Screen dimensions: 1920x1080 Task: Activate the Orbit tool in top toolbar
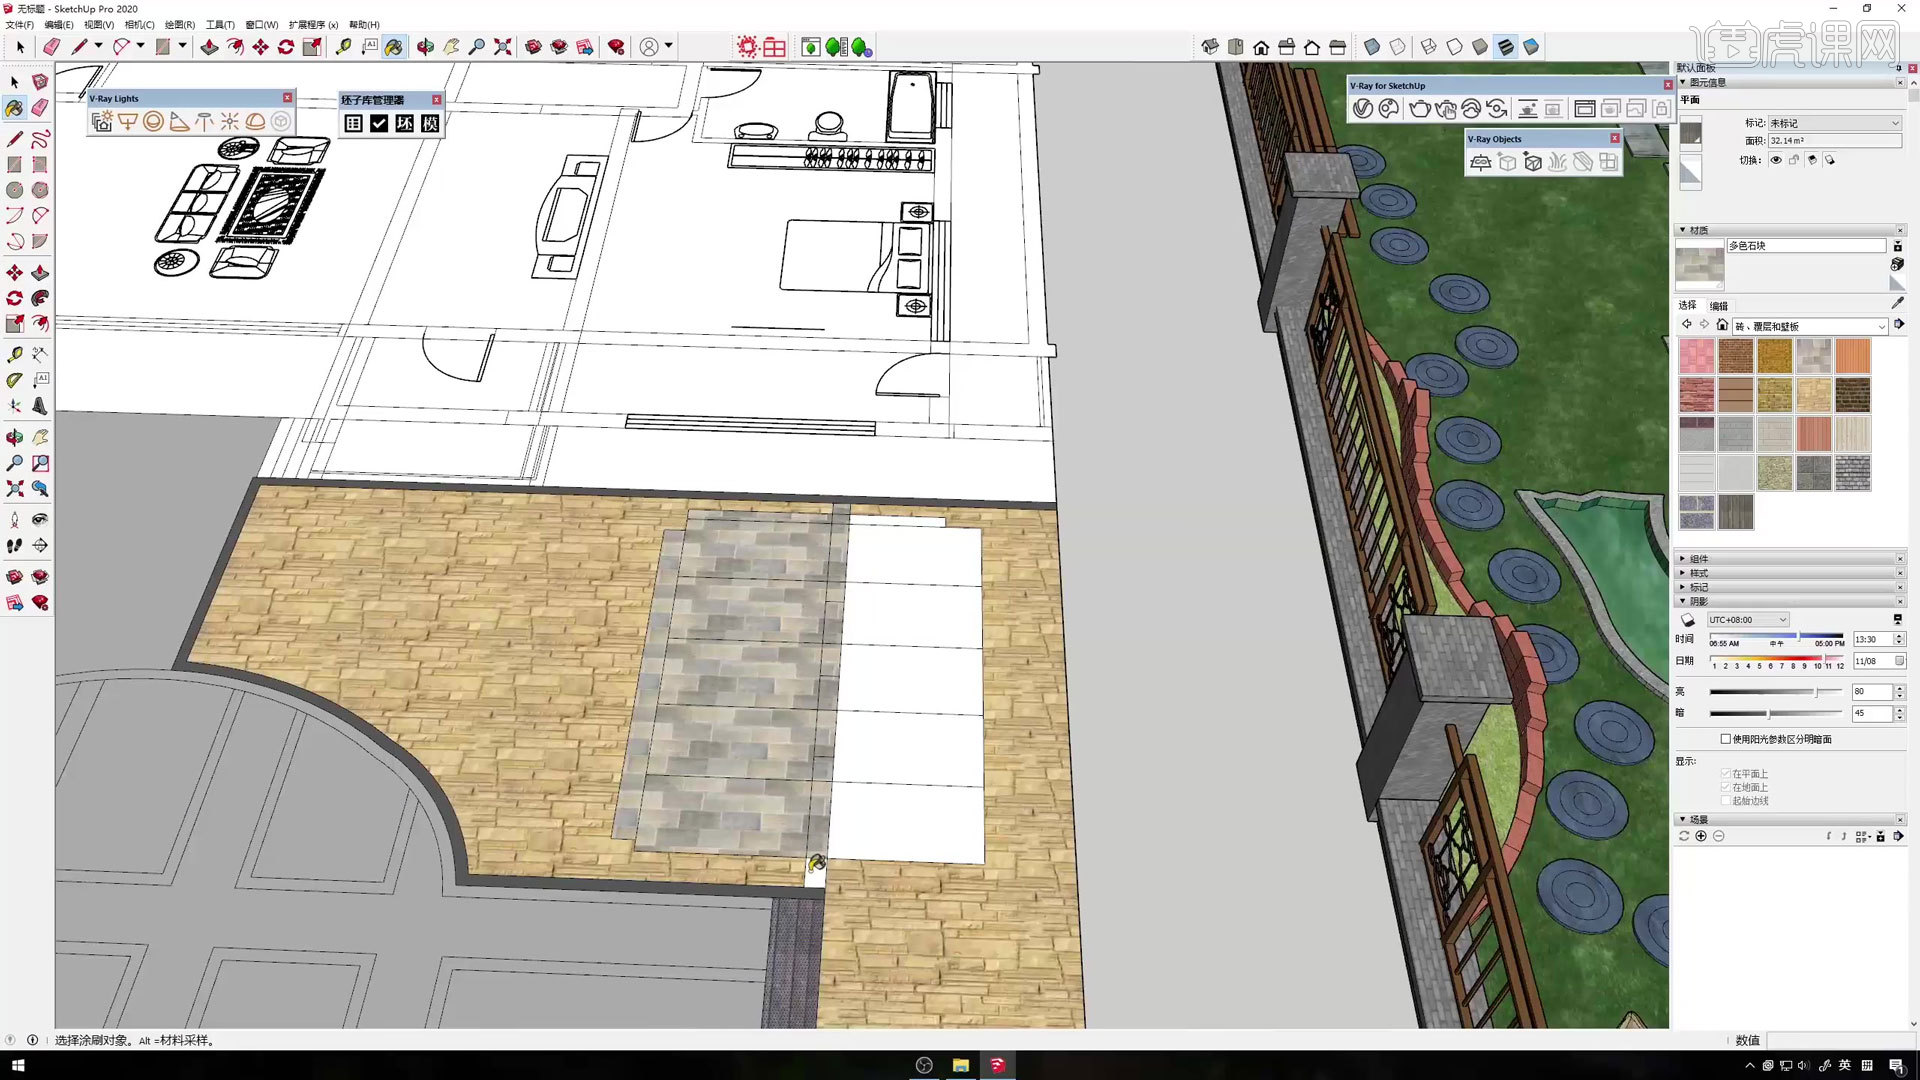point(425,47)
